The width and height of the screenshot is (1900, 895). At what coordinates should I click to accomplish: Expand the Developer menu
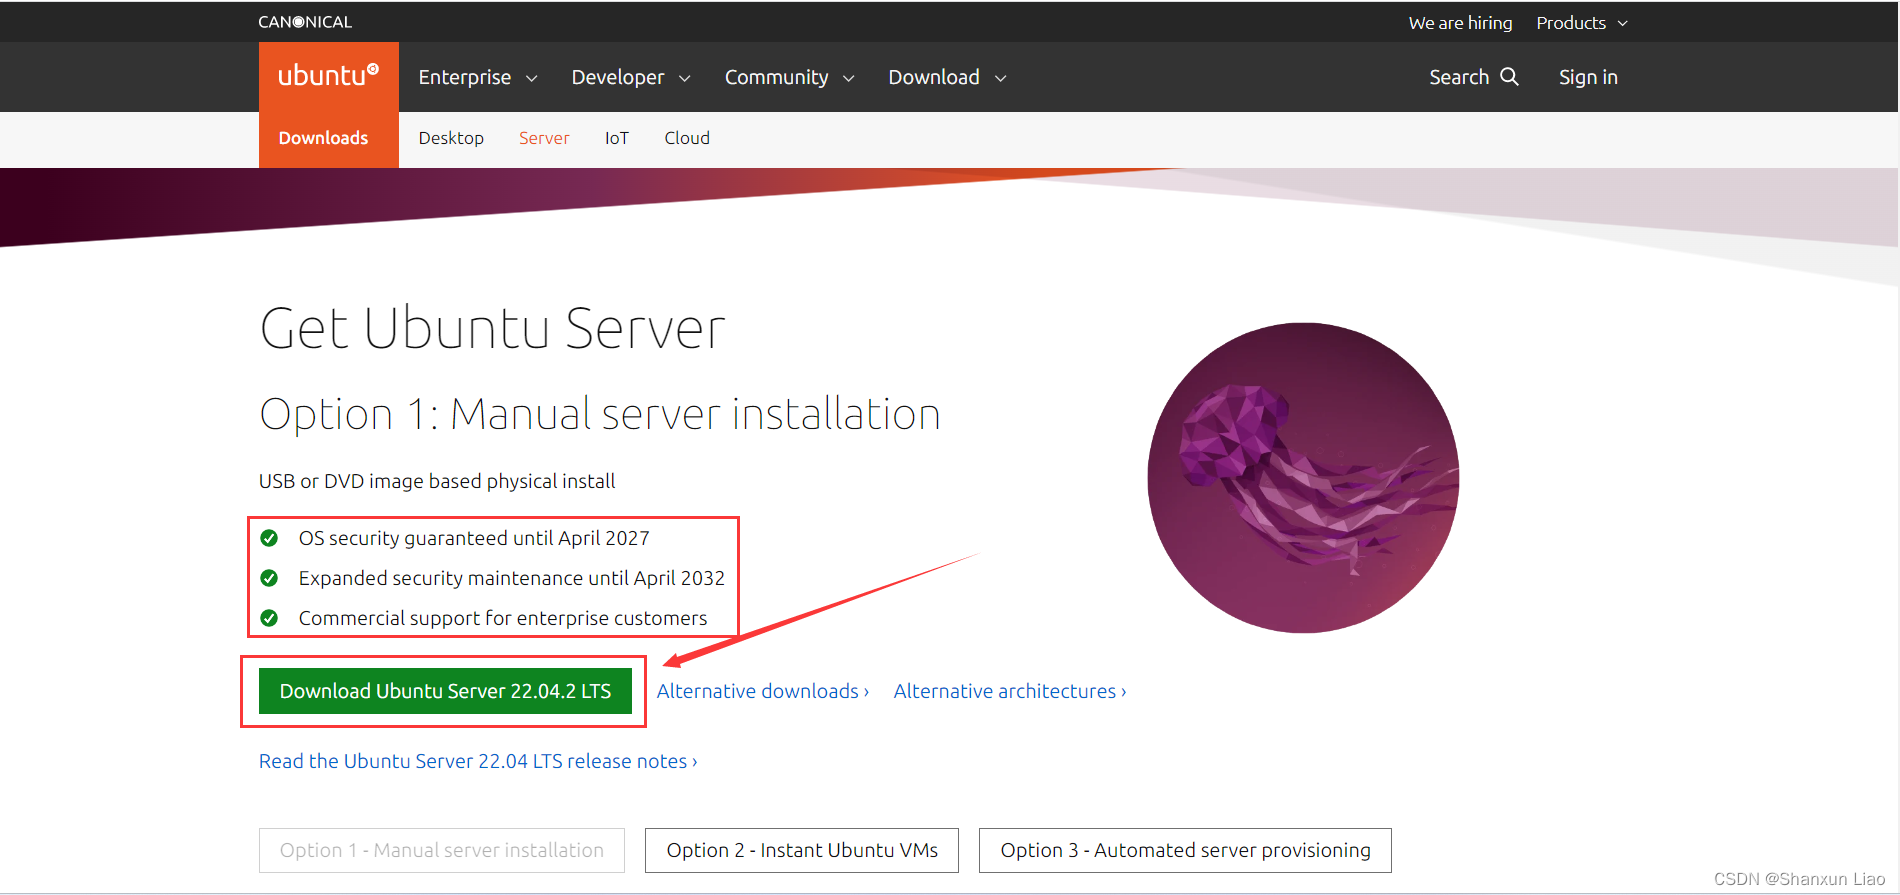point(631,77)
